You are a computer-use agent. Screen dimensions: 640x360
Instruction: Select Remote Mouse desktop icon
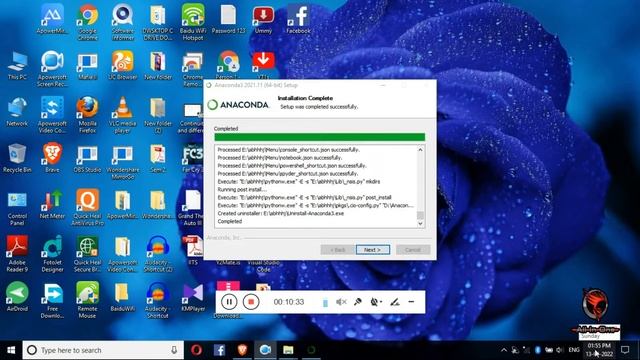[87, 300]
